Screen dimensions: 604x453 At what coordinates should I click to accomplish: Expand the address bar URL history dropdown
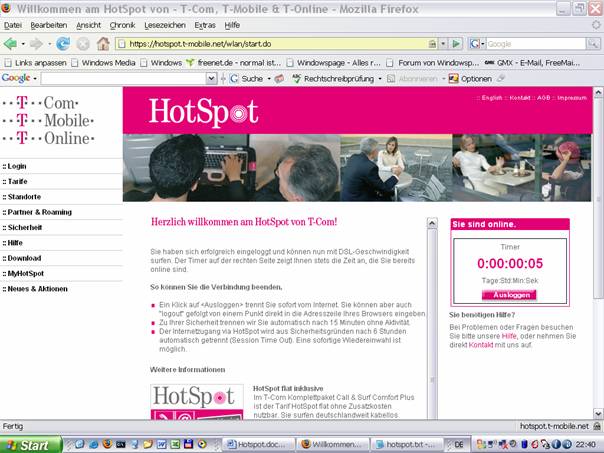pos(443,44)
